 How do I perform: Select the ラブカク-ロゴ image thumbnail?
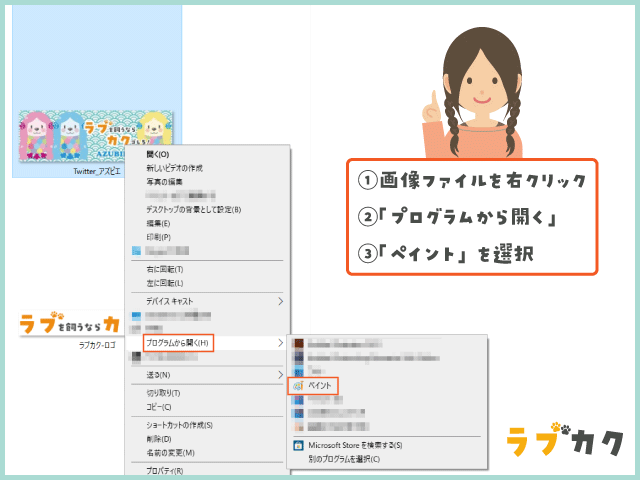tap(70, 324)
